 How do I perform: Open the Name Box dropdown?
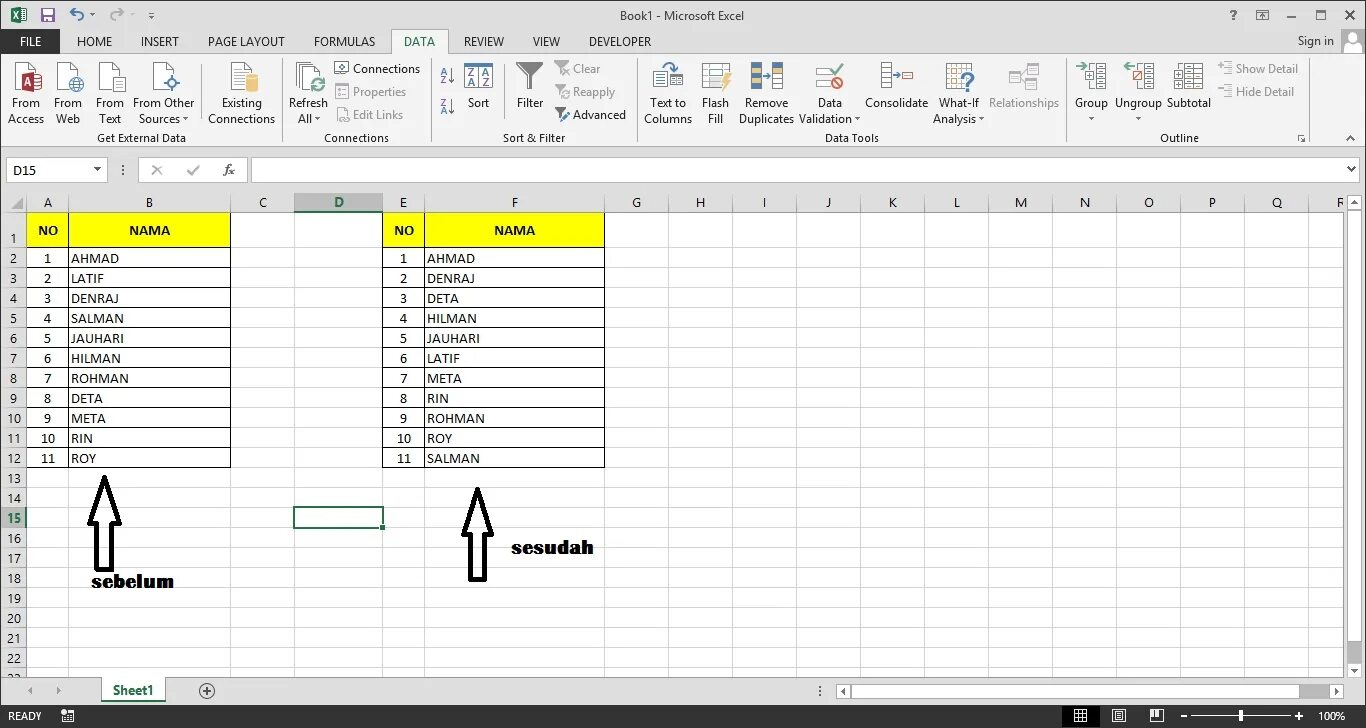(x=97, y=170)
